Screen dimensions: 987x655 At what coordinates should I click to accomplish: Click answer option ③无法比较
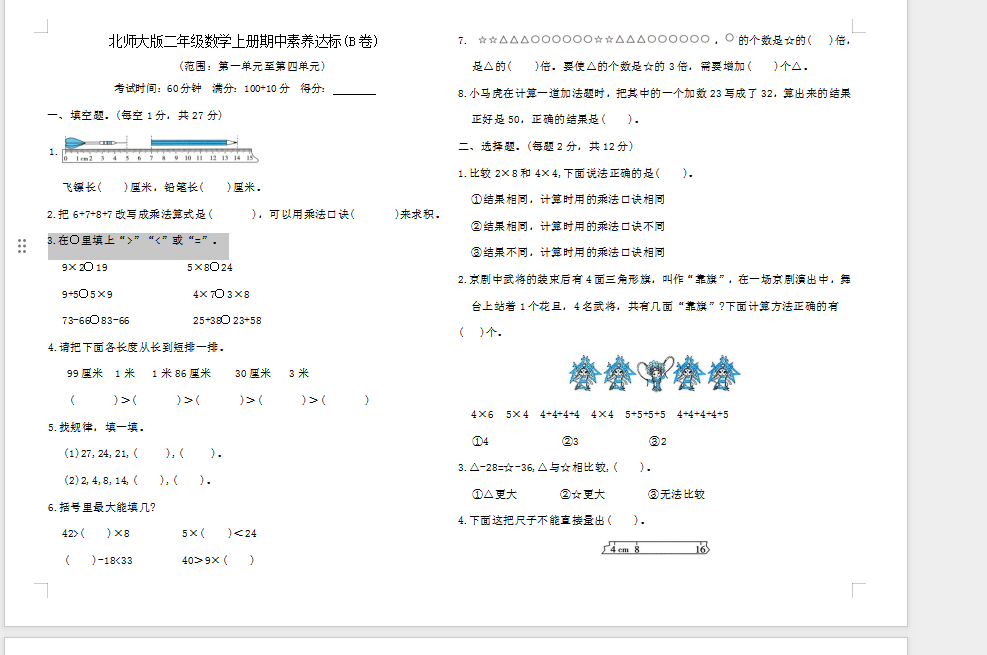[677, 494]
